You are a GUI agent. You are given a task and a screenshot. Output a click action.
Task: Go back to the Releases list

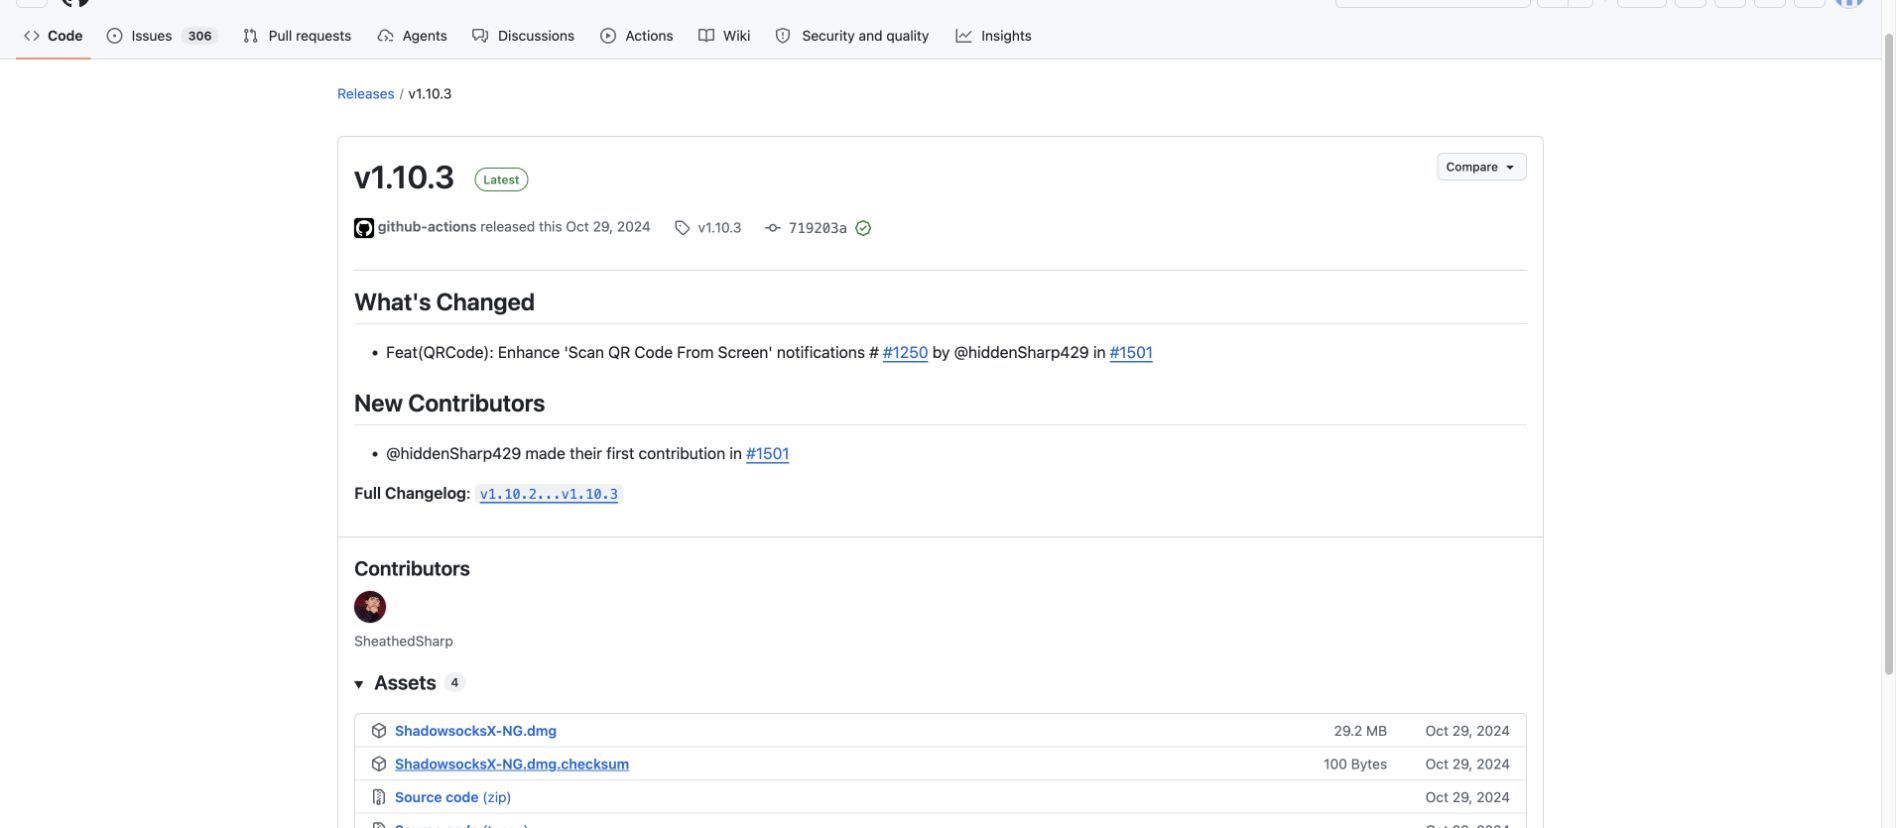pos(365,94)
